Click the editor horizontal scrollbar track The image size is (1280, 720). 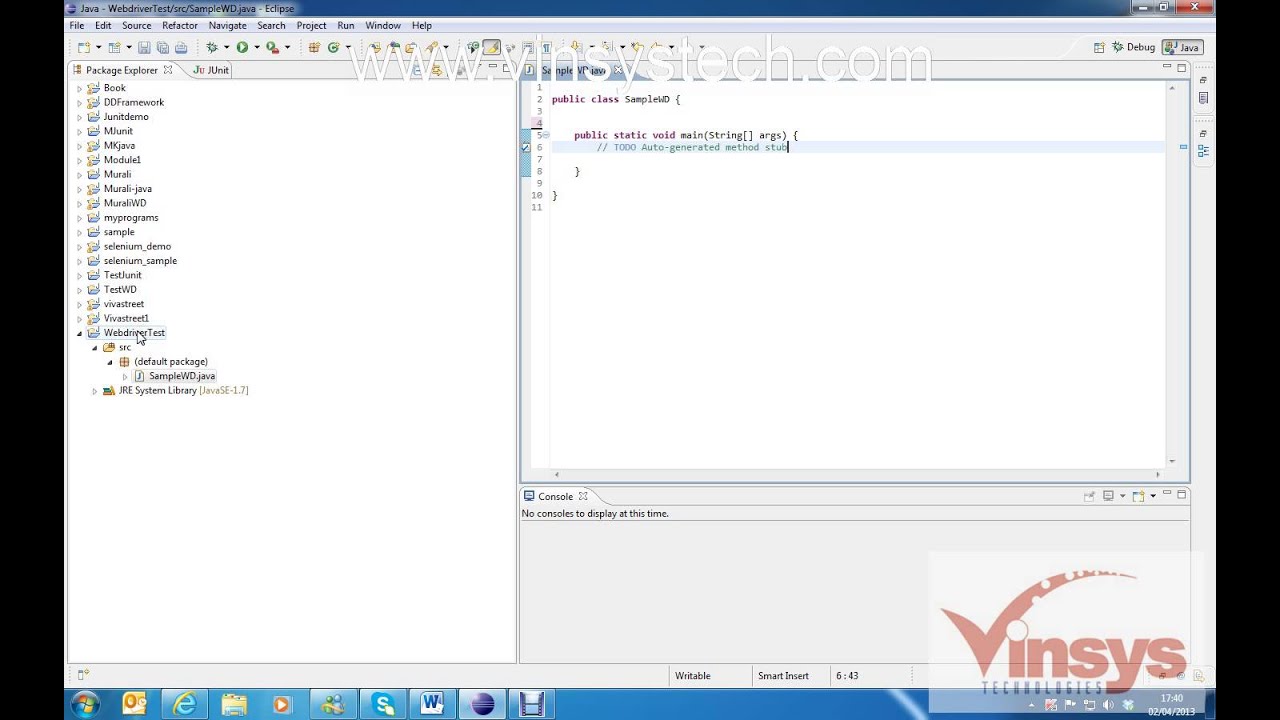click(858, 474)
